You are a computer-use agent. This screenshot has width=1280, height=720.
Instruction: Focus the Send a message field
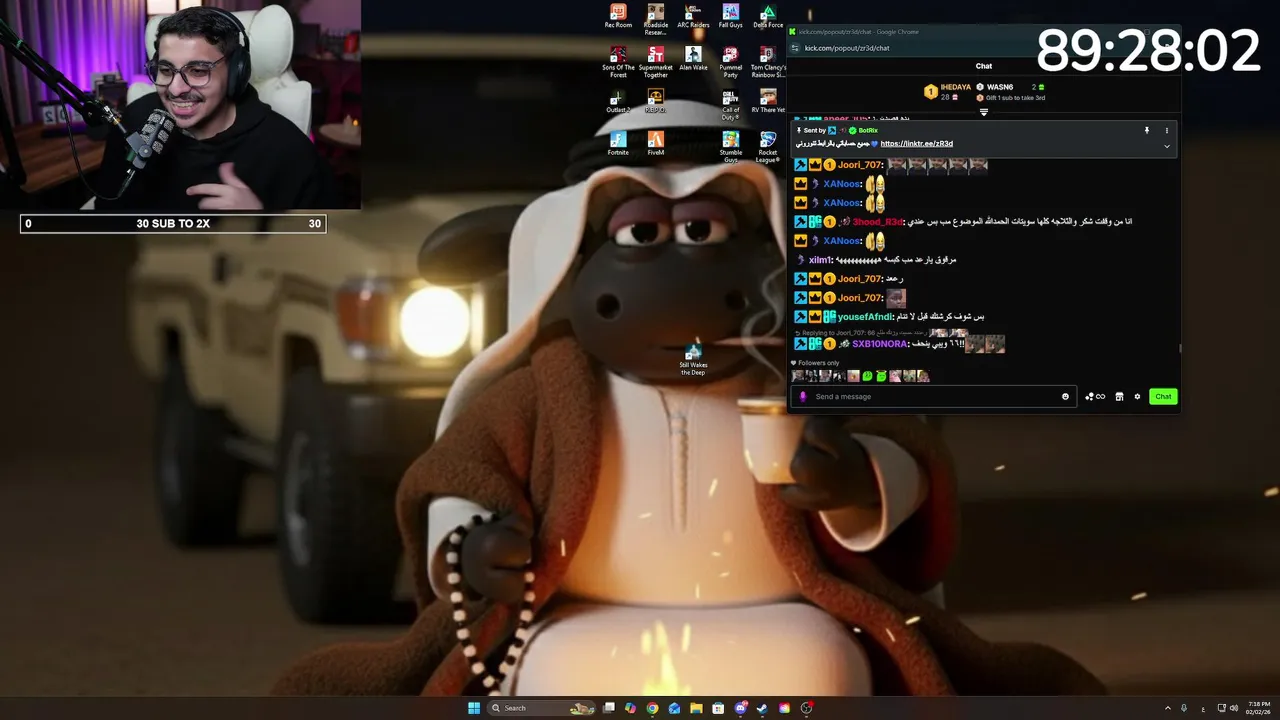(x=932, y=397)
